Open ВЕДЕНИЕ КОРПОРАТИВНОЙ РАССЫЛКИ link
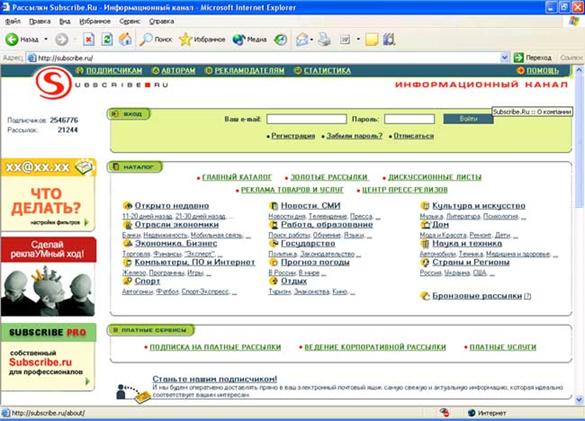585x421 pixels. [375, 347]
